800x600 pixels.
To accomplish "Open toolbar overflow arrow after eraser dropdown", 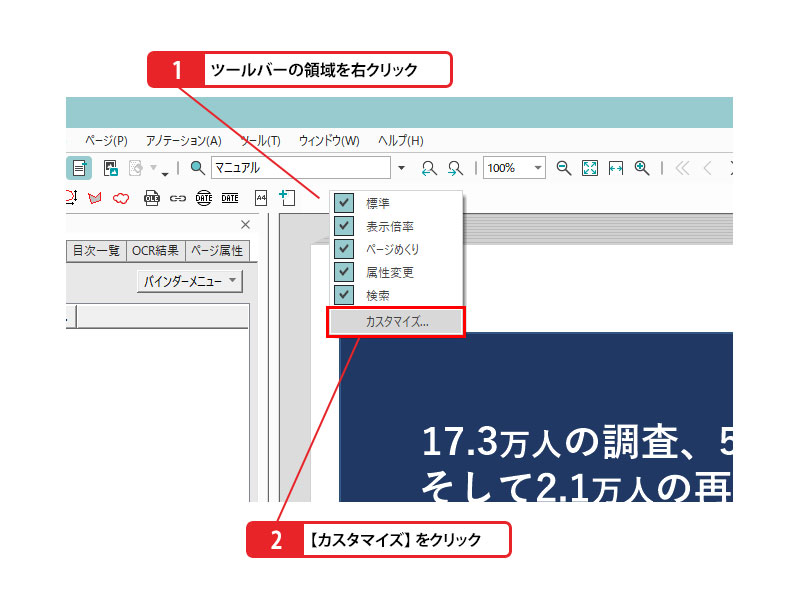I will coord(165,174).
